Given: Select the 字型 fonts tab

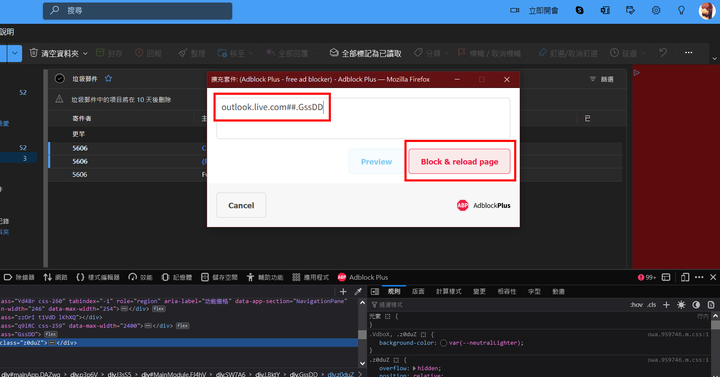Looking at the screenshot, I should [534, 292].
